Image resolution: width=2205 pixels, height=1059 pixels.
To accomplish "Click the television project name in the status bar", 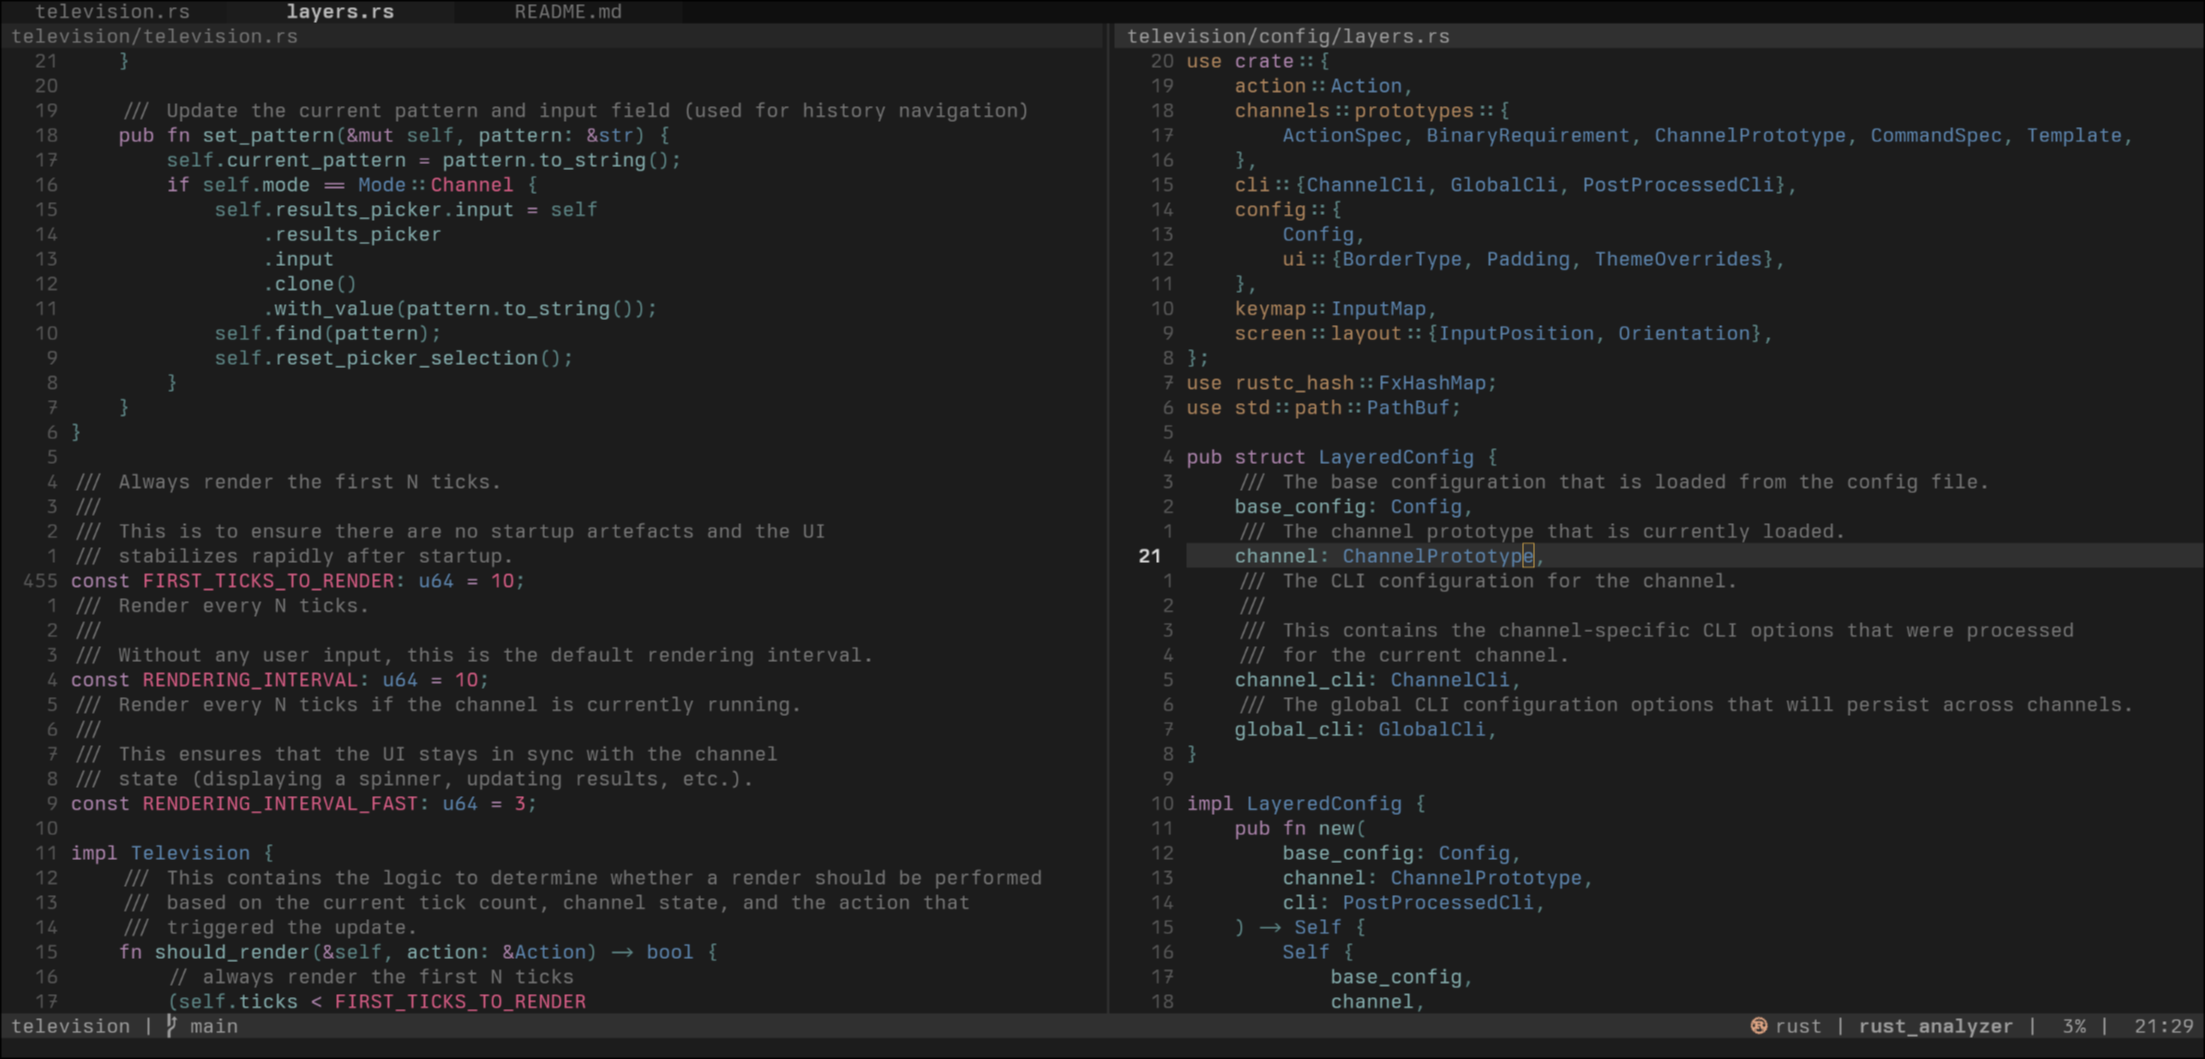I will pyautogui.click(x=70, y=1026).
